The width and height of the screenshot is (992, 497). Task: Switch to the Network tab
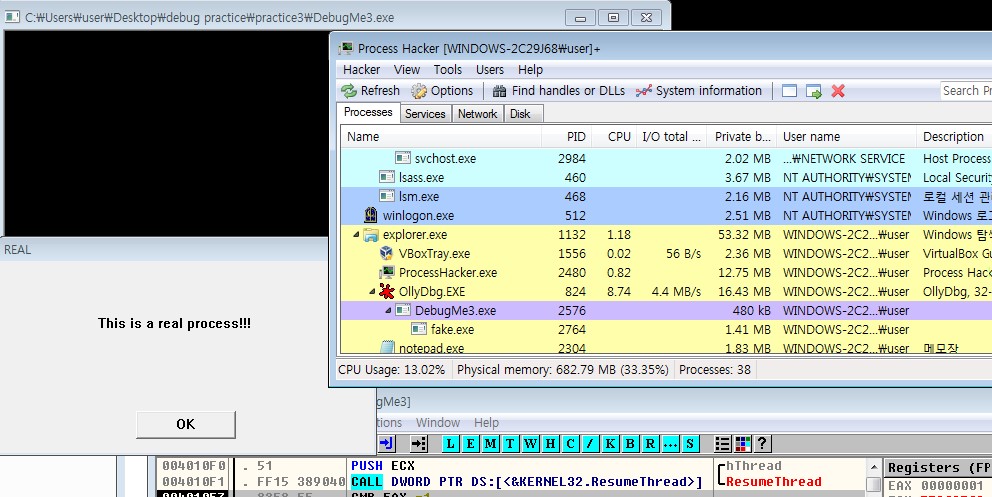pos(478,114)
